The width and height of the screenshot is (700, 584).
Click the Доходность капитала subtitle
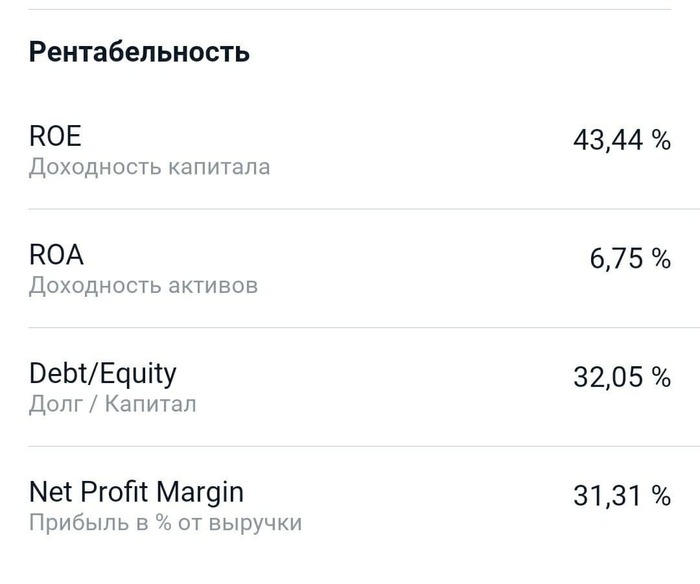click(149, 167)
